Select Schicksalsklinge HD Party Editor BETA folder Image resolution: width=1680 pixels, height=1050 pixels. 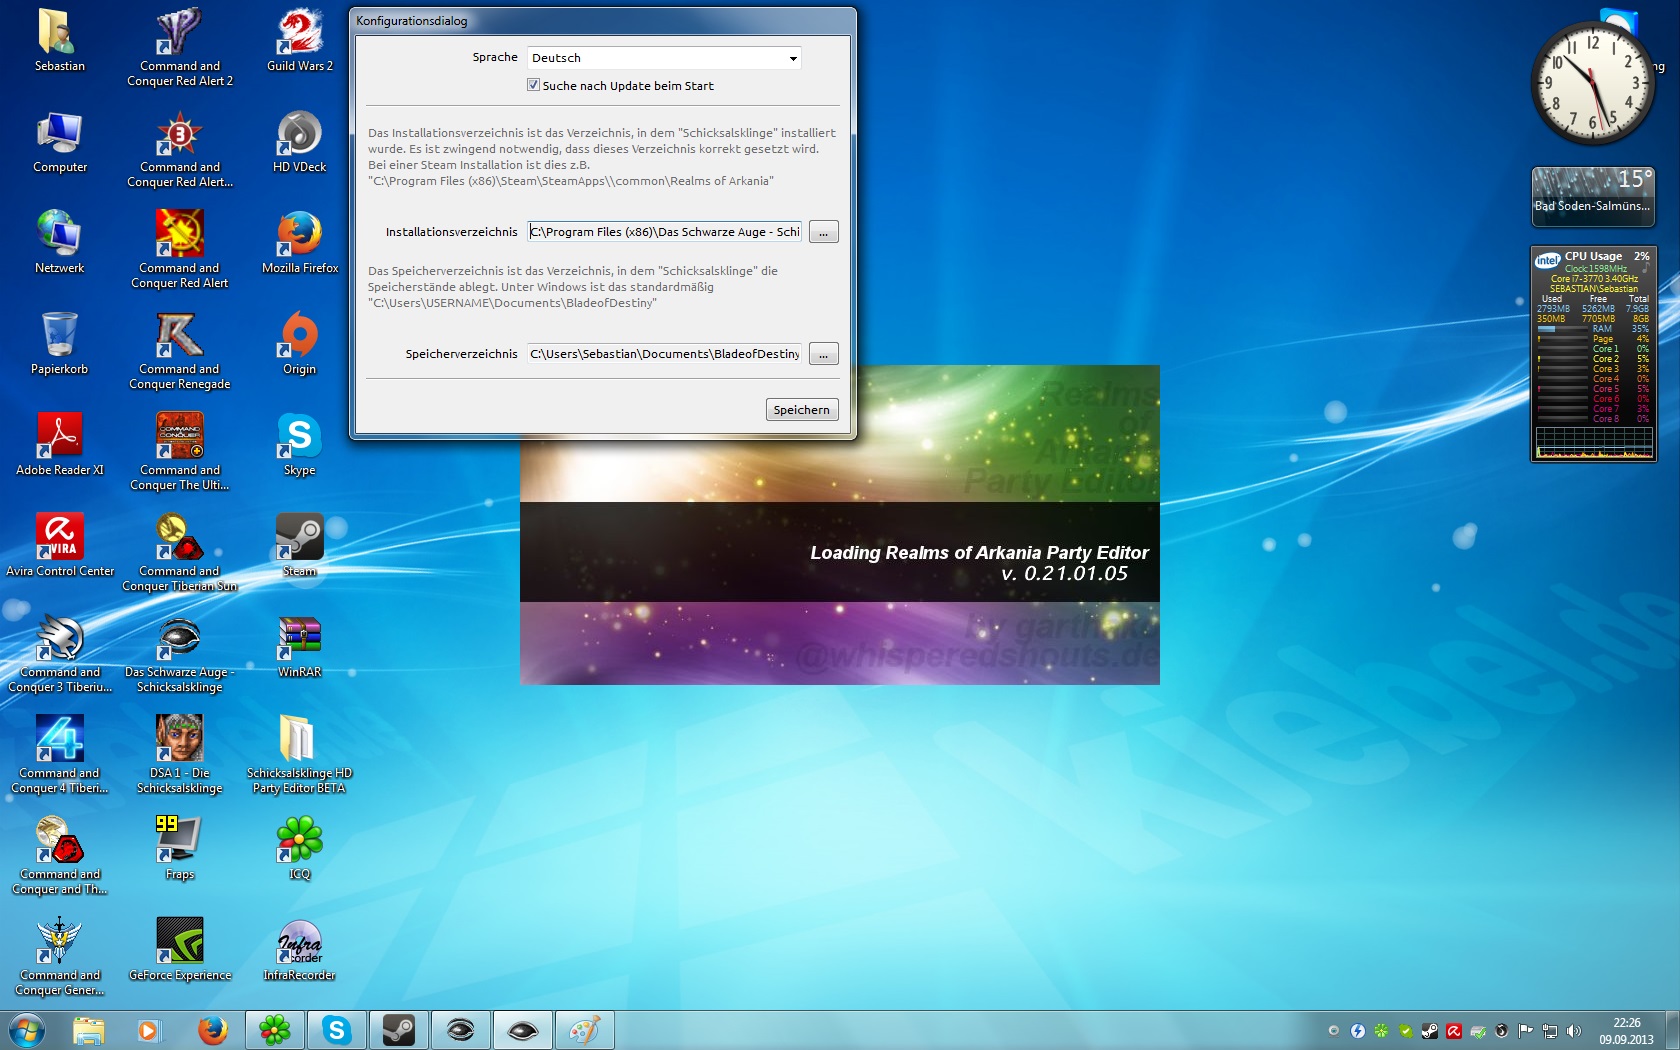click(300, 756)
